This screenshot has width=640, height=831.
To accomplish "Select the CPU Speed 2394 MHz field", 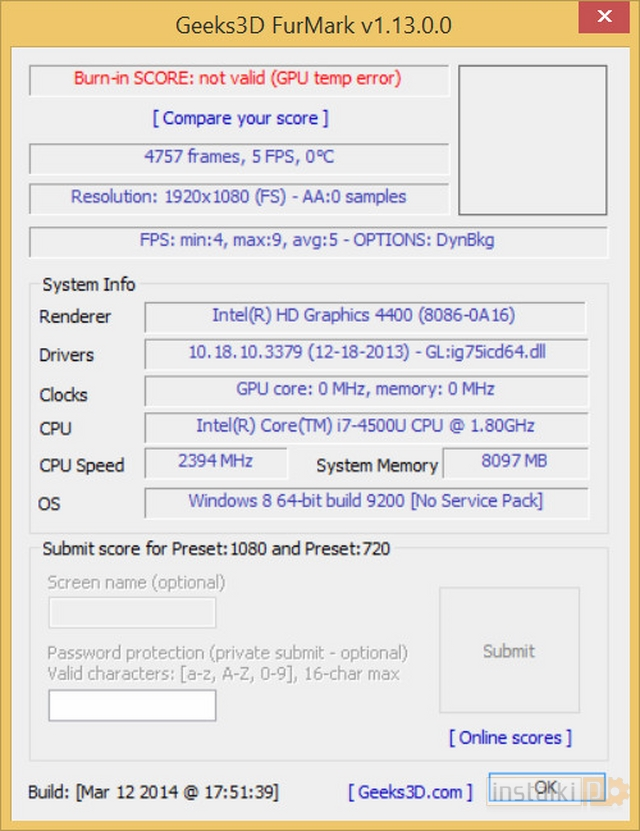I will (215, 462).
